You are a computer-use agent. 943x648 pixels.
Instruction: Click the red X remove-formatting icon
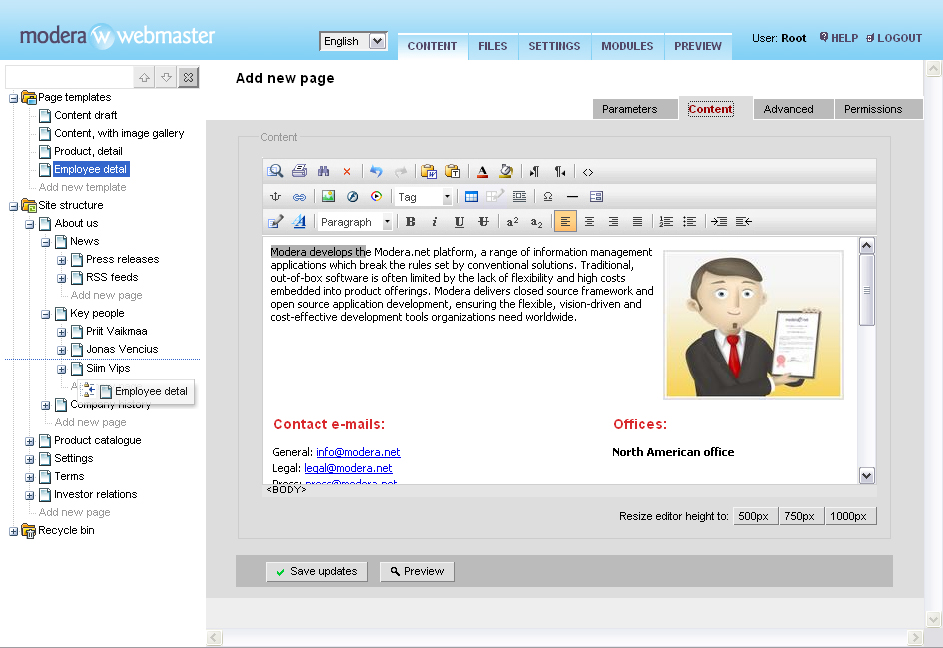click(347, 171)
